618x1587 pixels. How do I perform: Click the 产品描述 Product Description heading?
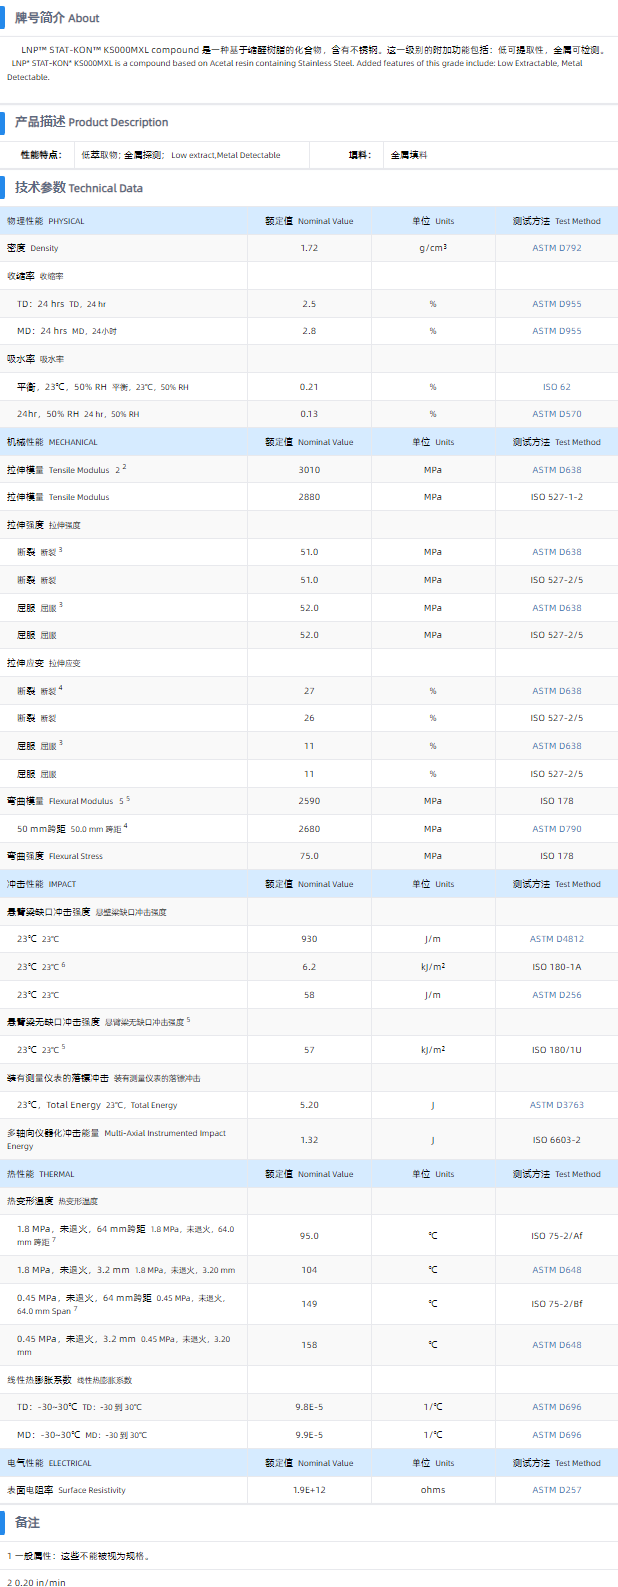91,122
